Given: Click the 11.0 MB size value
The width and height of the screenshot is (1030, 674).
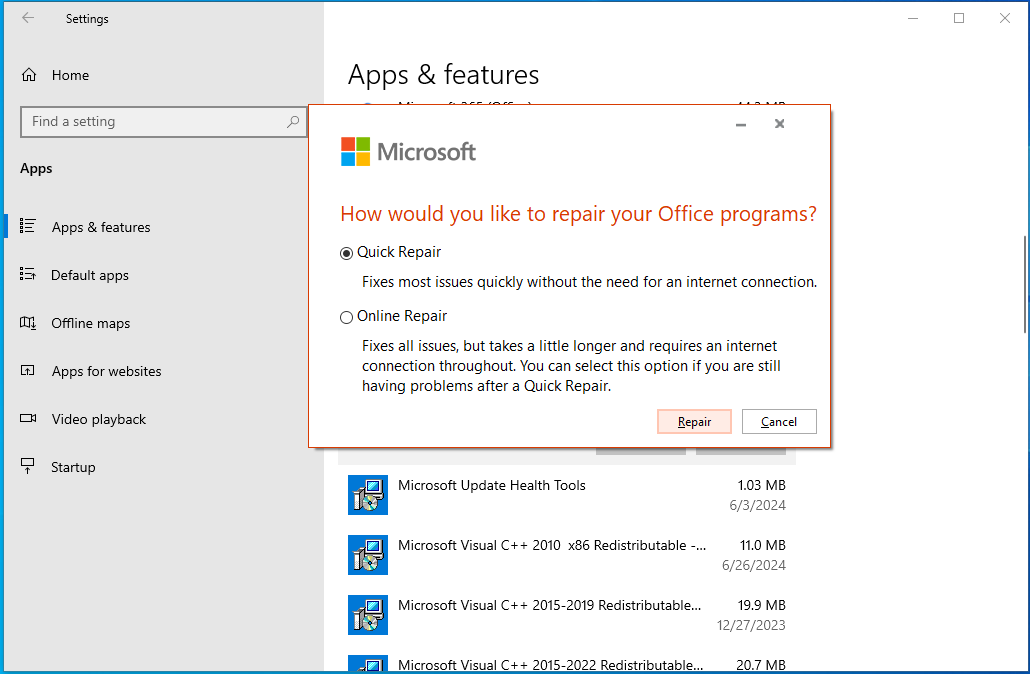Looking at the screenshot, I should pos(763,545).
